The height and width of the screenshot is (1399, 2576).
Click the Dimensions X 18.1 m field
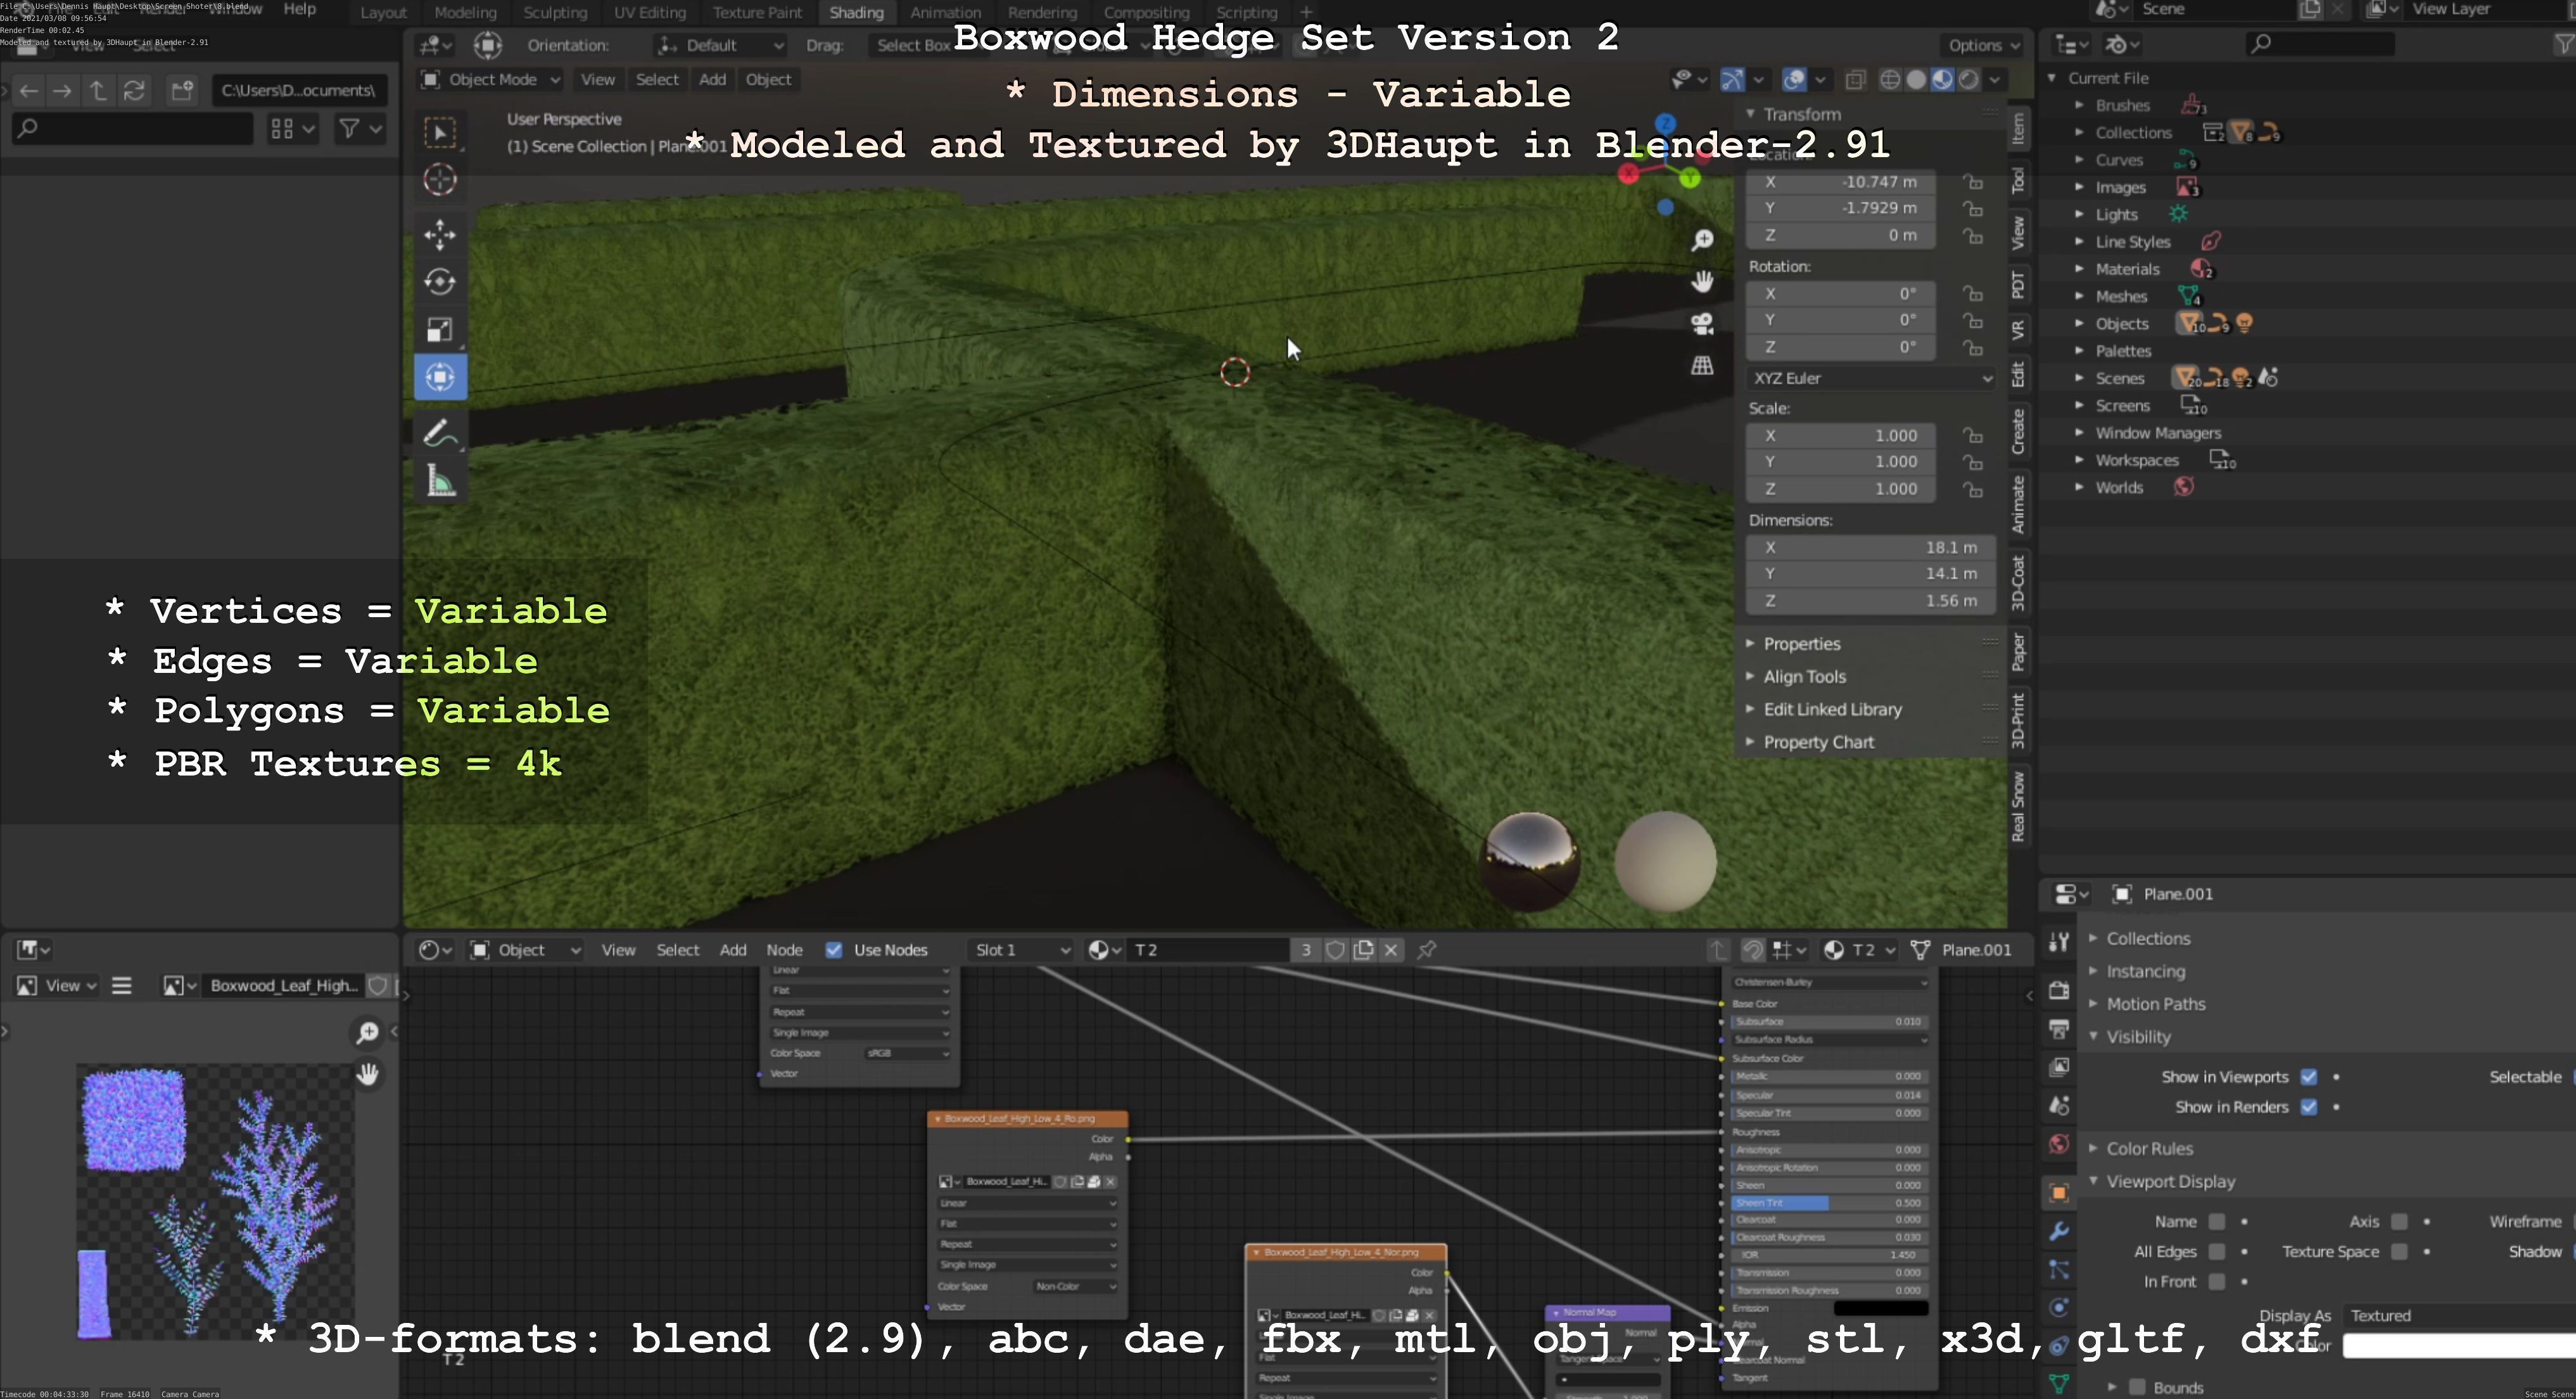pos(1871,548)
